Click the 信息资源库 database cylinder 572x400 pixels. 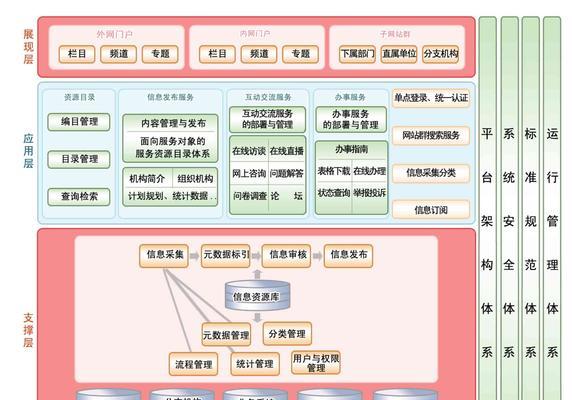257,295
